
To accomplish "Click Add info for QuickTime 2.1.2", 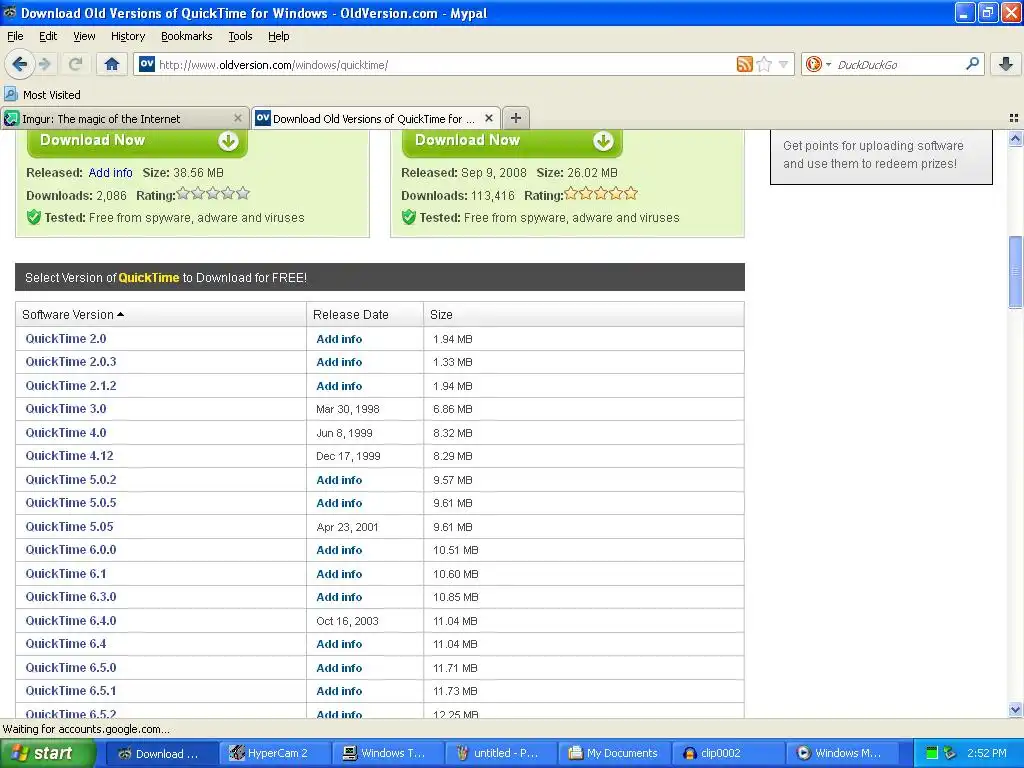I will point(339,386).
